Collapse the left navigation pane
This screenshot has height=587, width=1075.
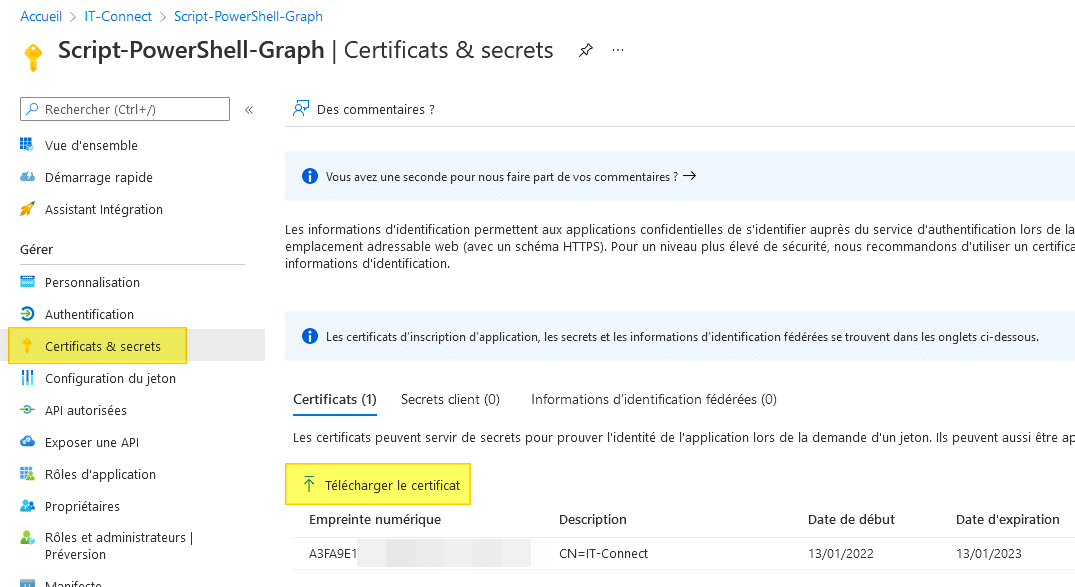248,111
